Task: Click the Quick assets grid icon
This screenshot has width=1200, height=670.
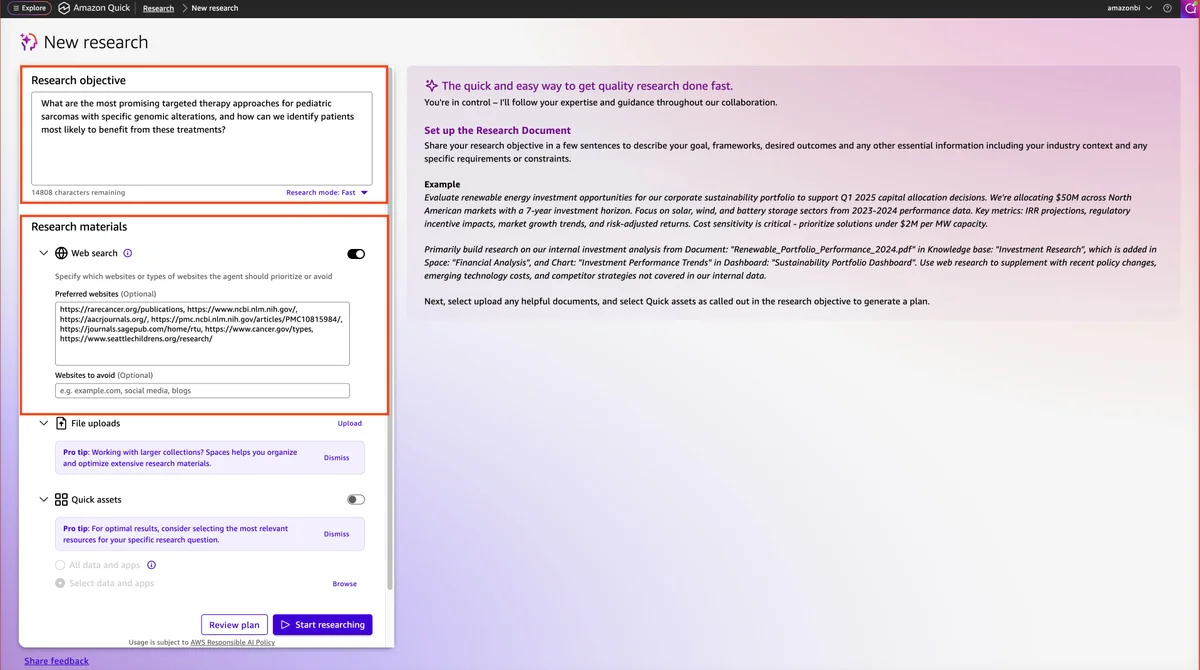Action: pos(61,500)
